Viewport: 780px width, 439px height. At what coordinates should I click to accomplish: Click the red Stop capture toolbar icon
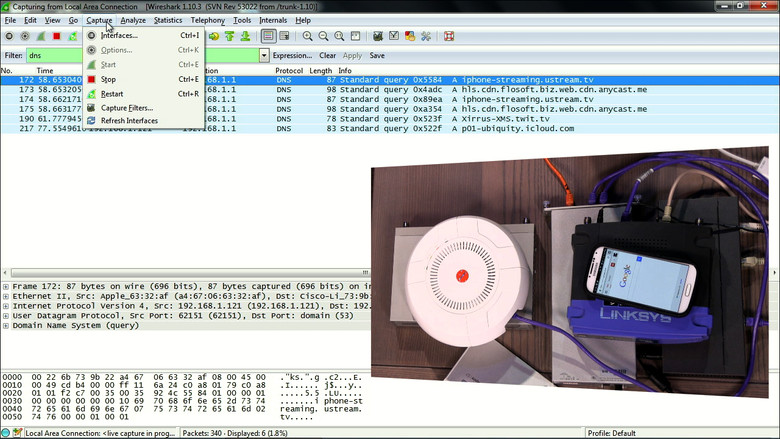tap(57, 36)
